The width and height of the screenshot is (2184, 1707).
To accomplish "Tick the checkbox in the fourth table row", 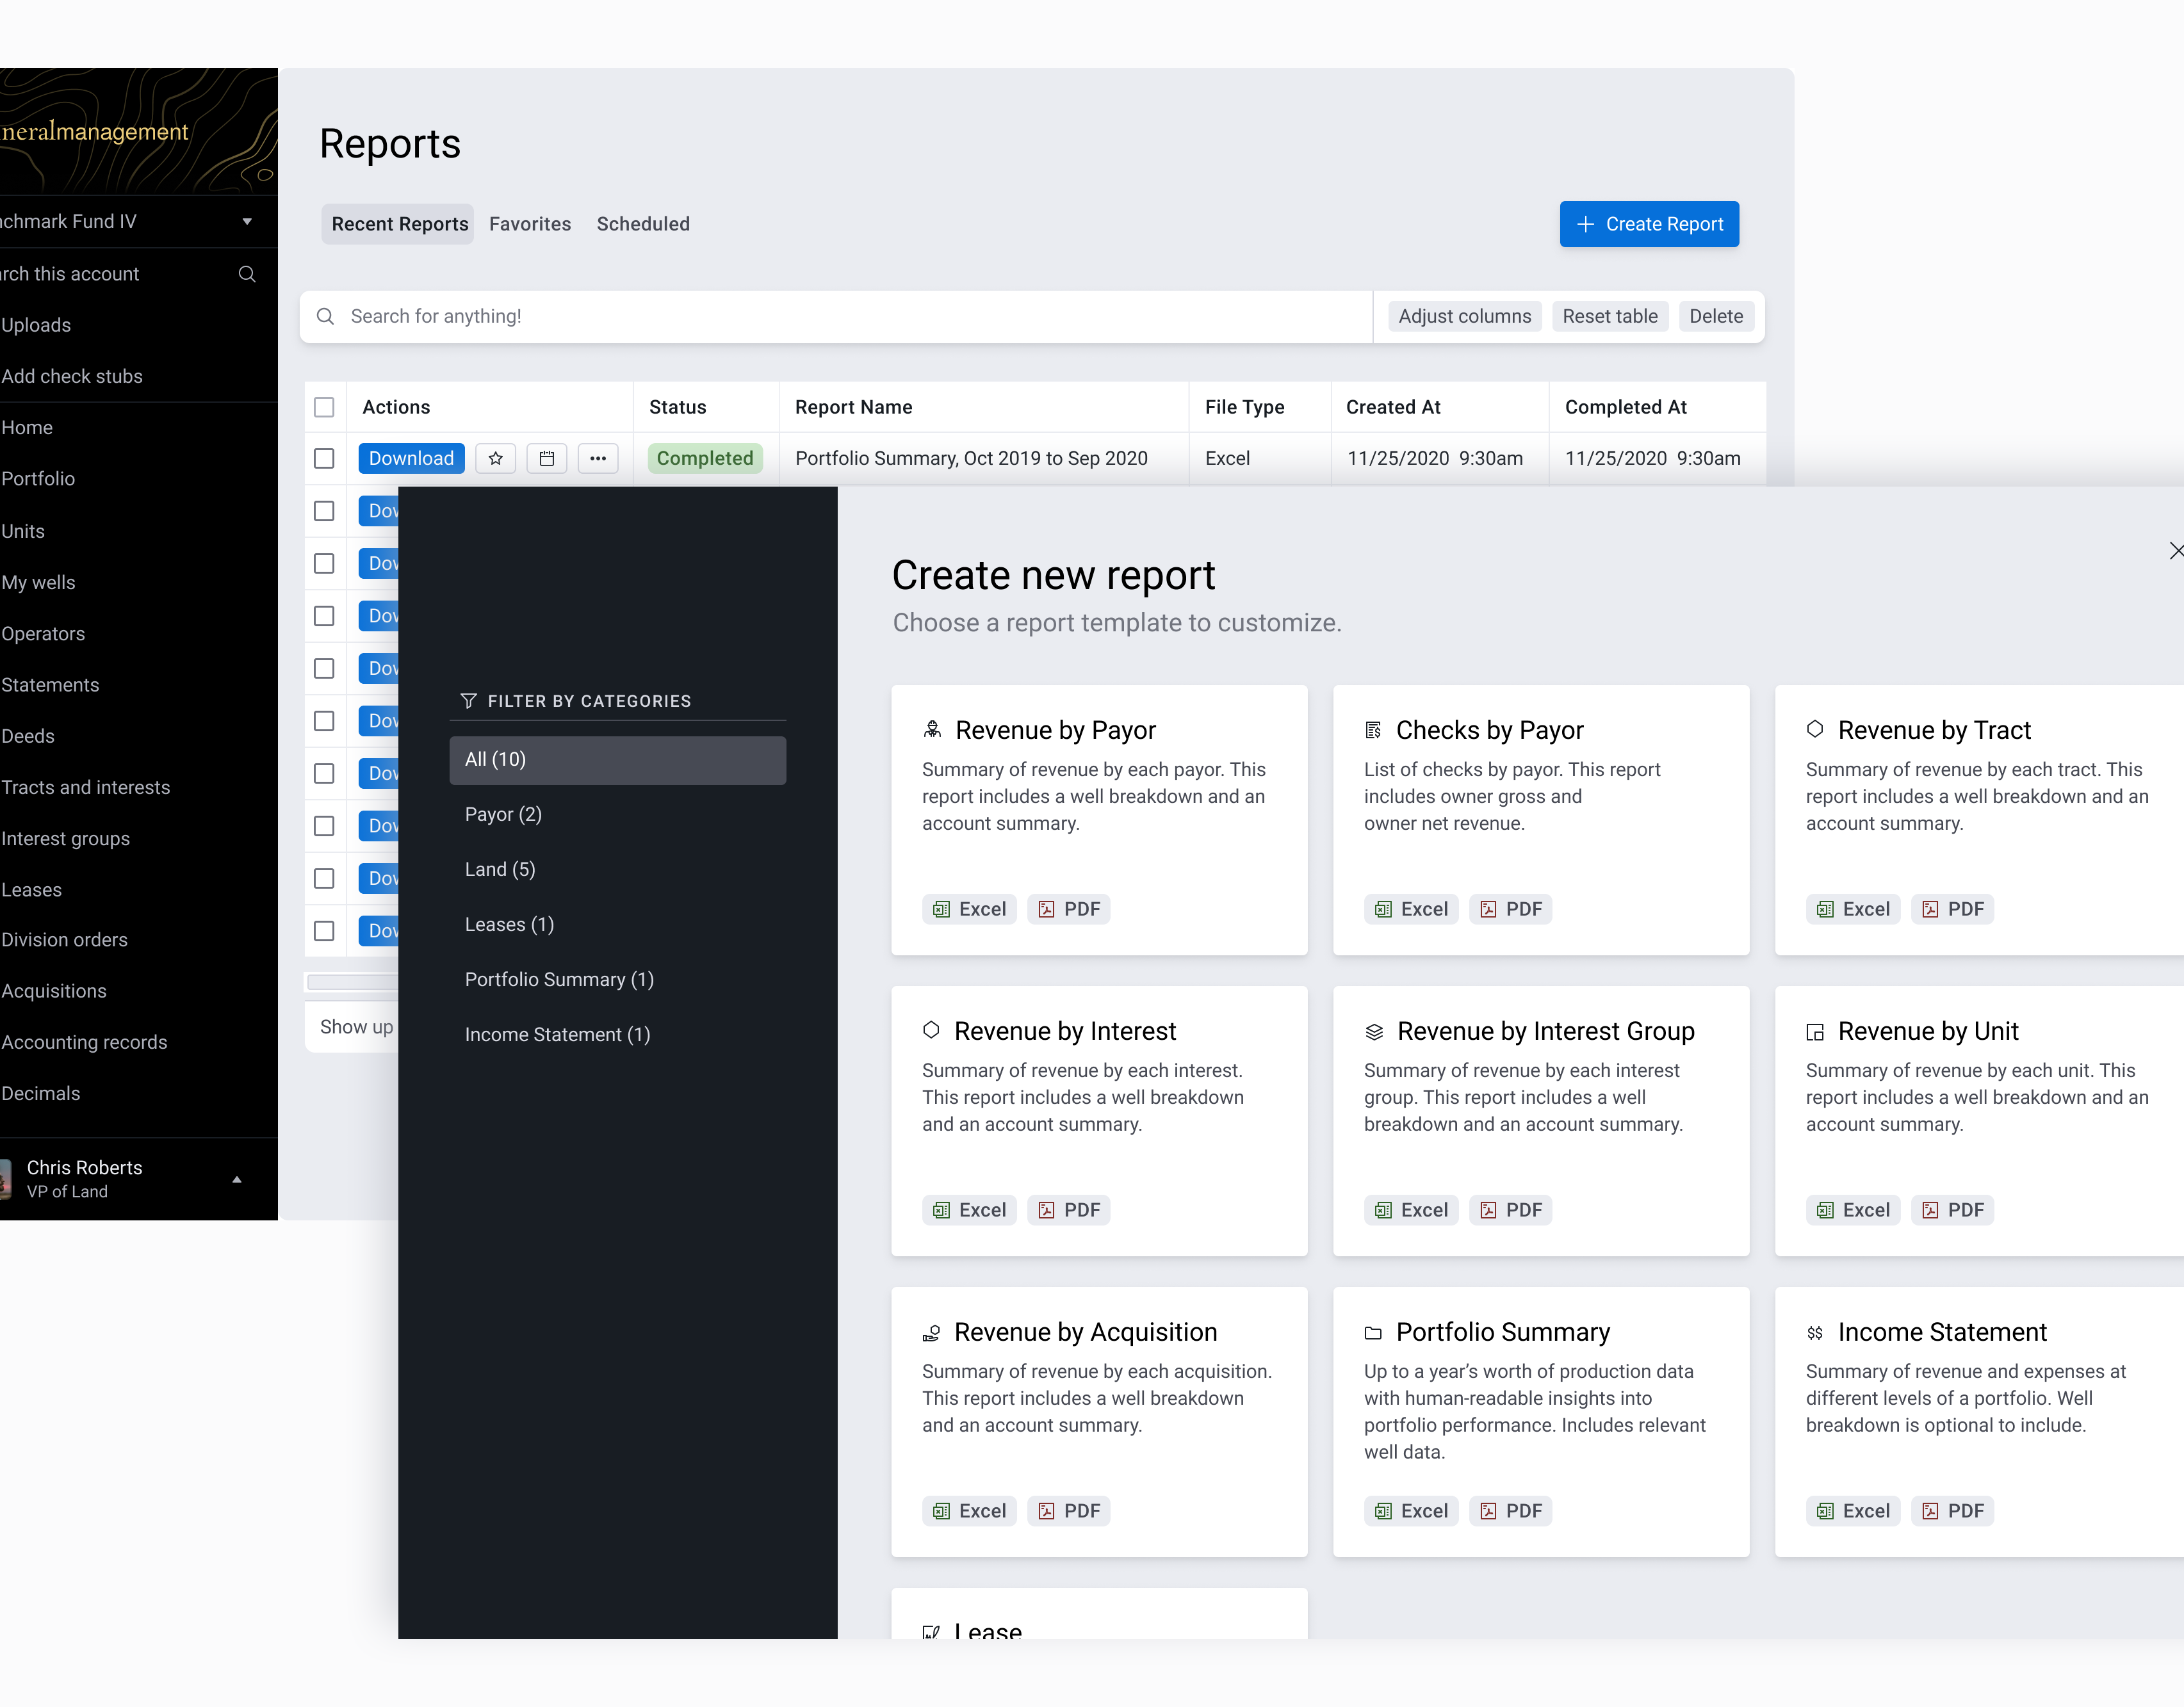I will pos(324,616).
